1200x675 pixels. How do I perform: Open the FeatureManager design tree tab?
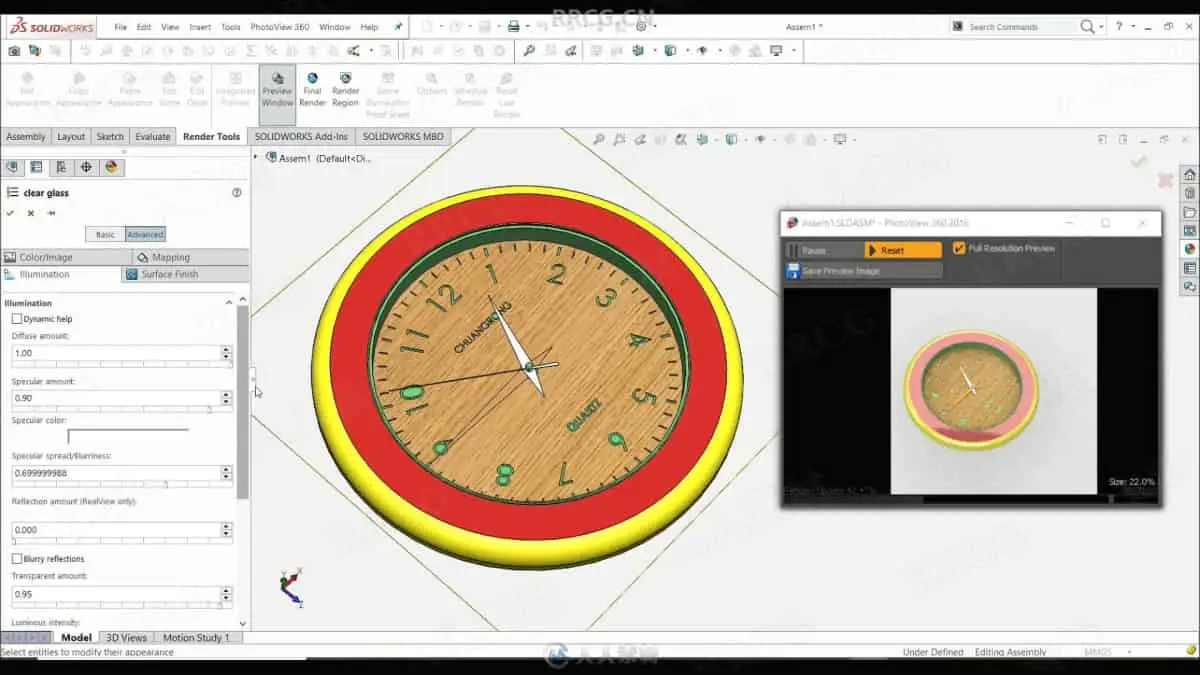click(x=13, y=167)
